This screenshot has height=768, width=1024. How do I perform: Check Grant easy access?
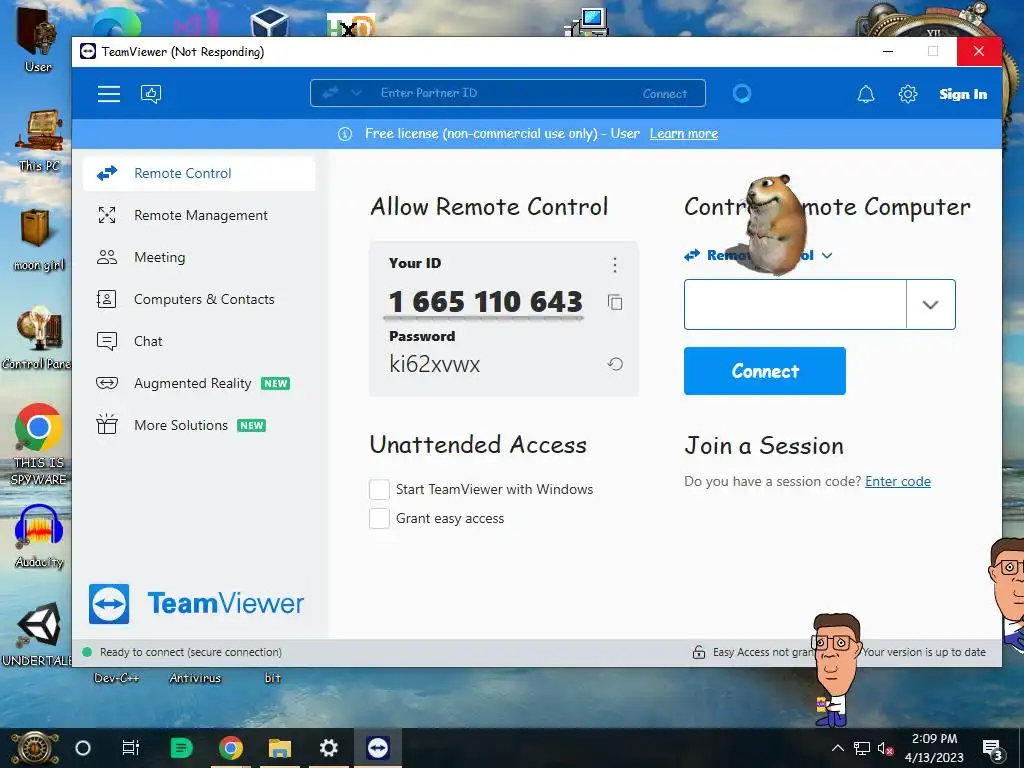[379, 519]
